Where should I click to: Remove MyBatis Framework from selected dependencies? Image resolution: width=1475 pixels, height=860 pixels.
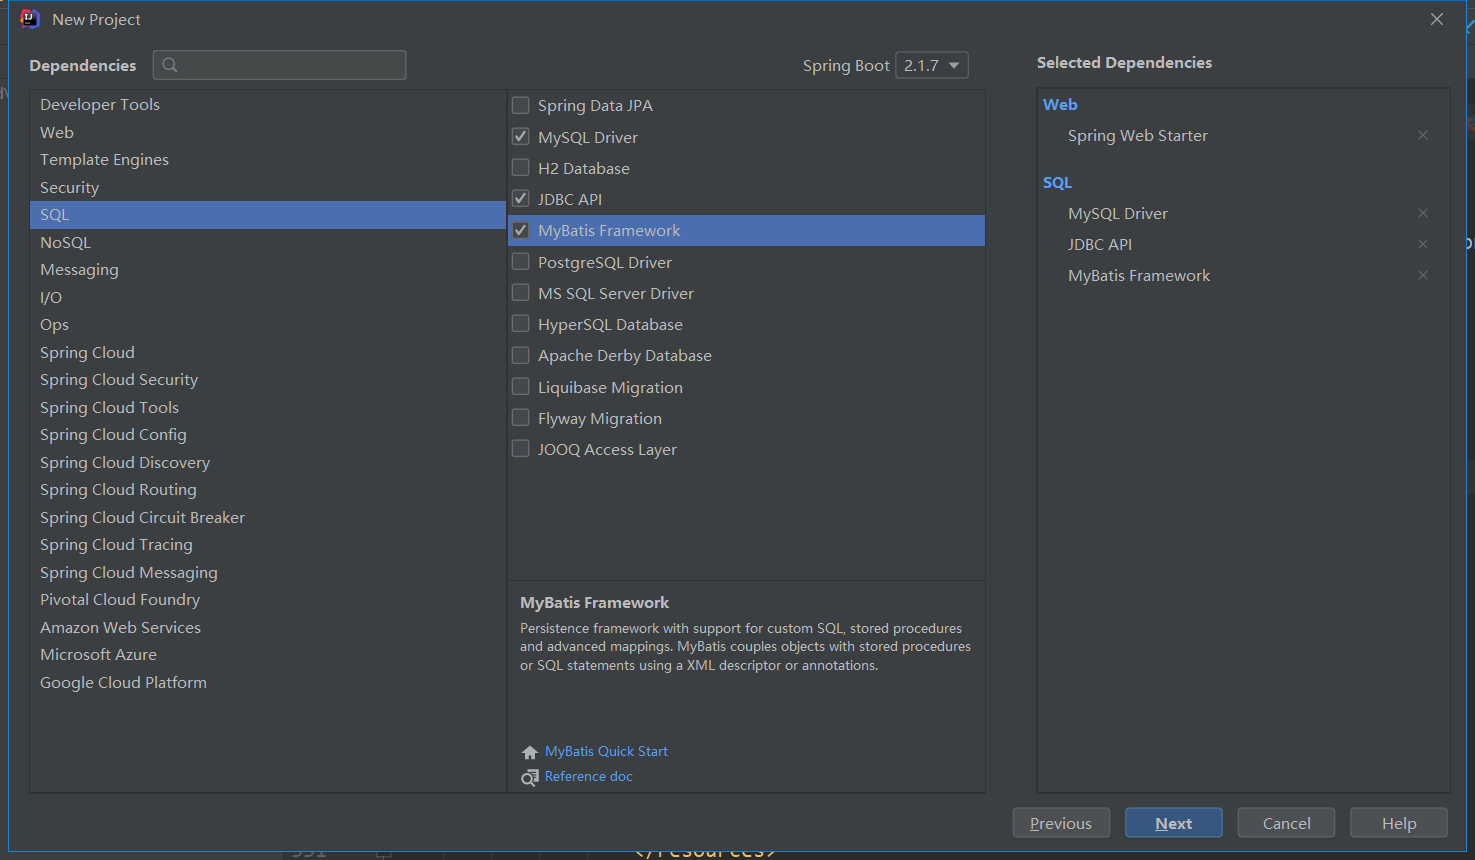coord(1423,275)
